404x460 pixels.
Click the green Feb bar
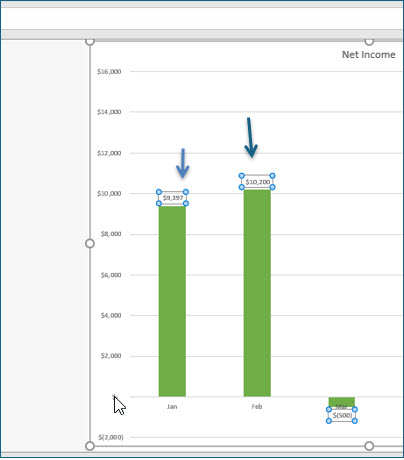pyautogui.click(x=257, y=293)
